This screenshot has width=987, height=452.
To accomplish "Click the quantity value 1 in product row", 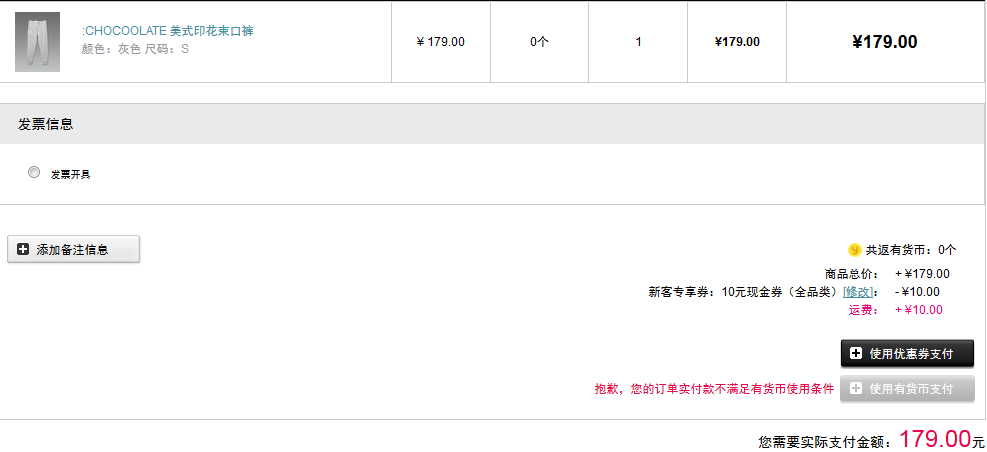I will pos(638,42).
